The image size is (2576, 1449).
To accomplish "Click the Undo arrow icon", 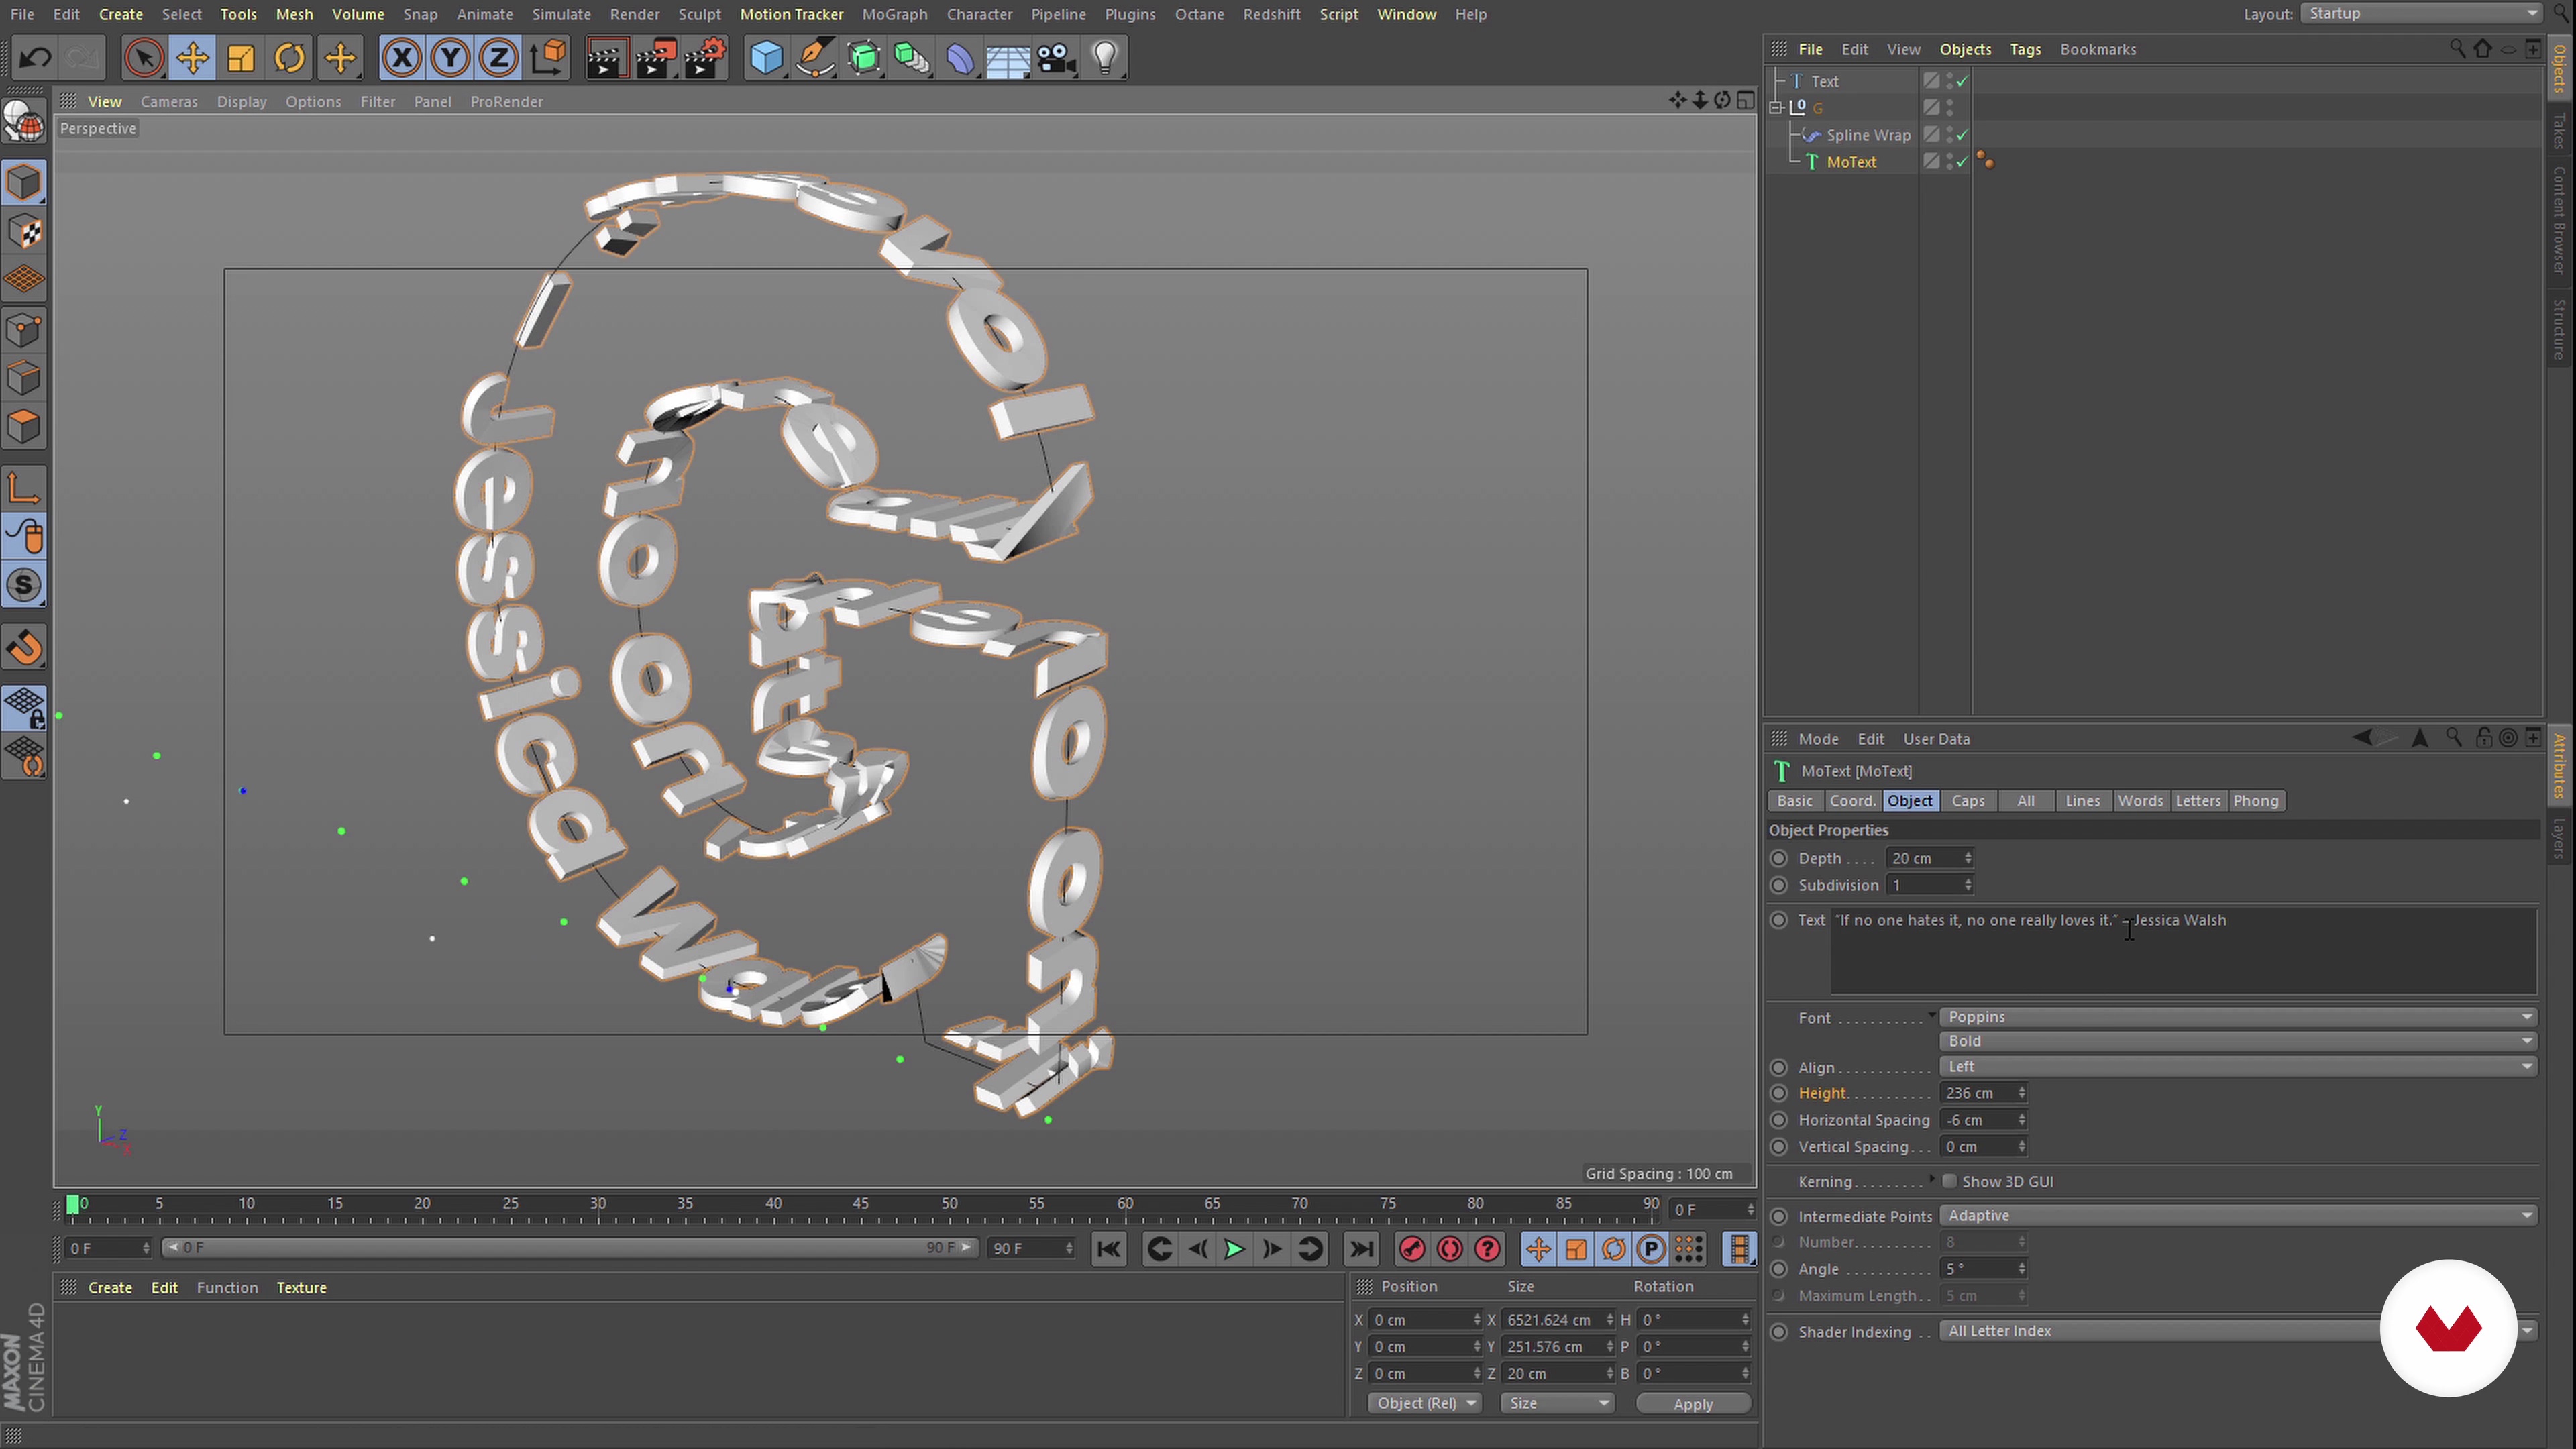I will click(x=36, y=58).
